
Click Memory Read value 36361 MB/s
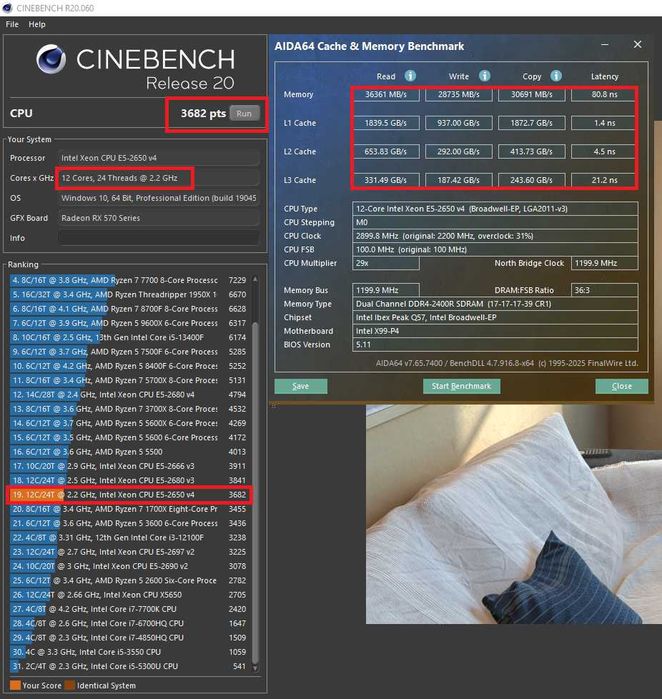coord(386,95)
